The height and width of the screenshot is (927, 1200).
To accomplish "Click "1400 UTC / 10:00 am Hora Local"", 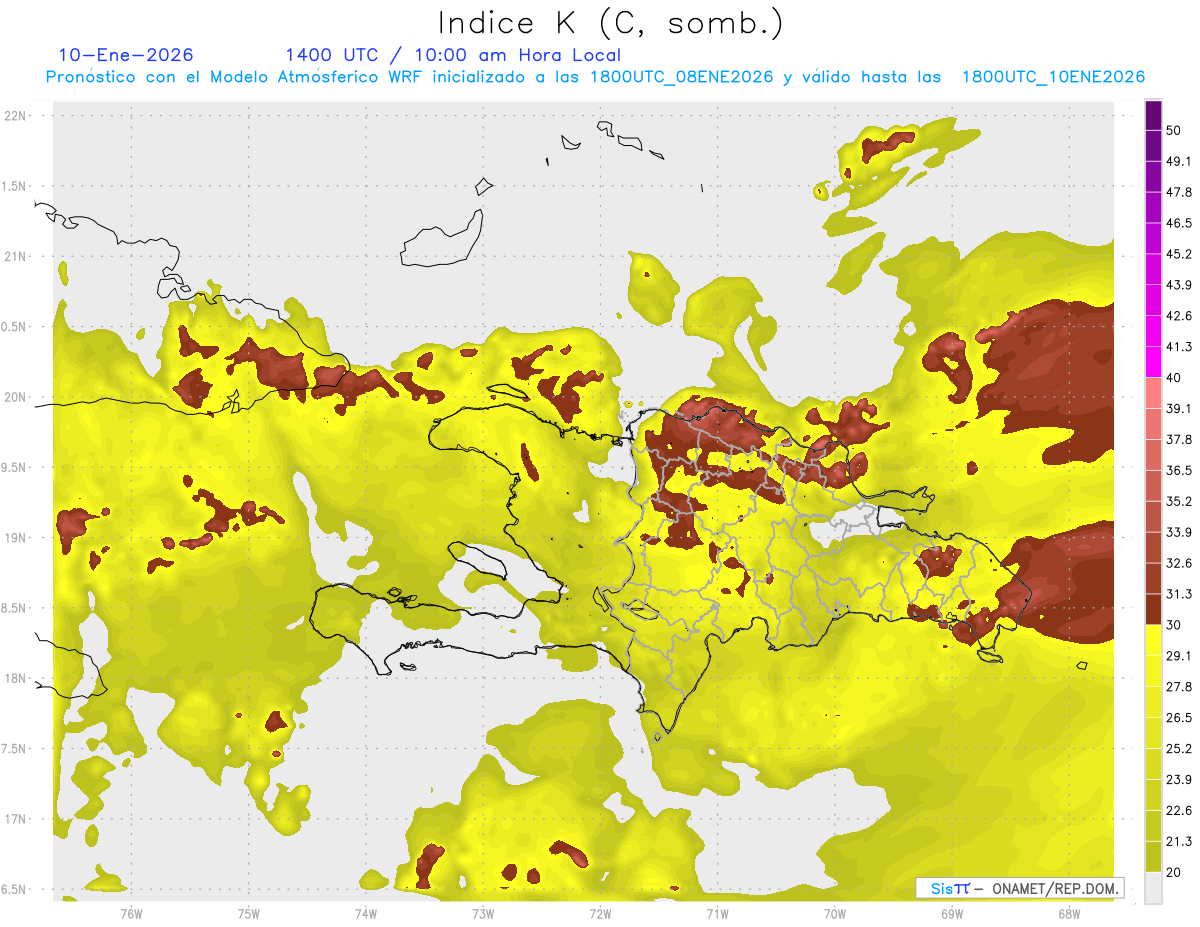I will [453, 55].
